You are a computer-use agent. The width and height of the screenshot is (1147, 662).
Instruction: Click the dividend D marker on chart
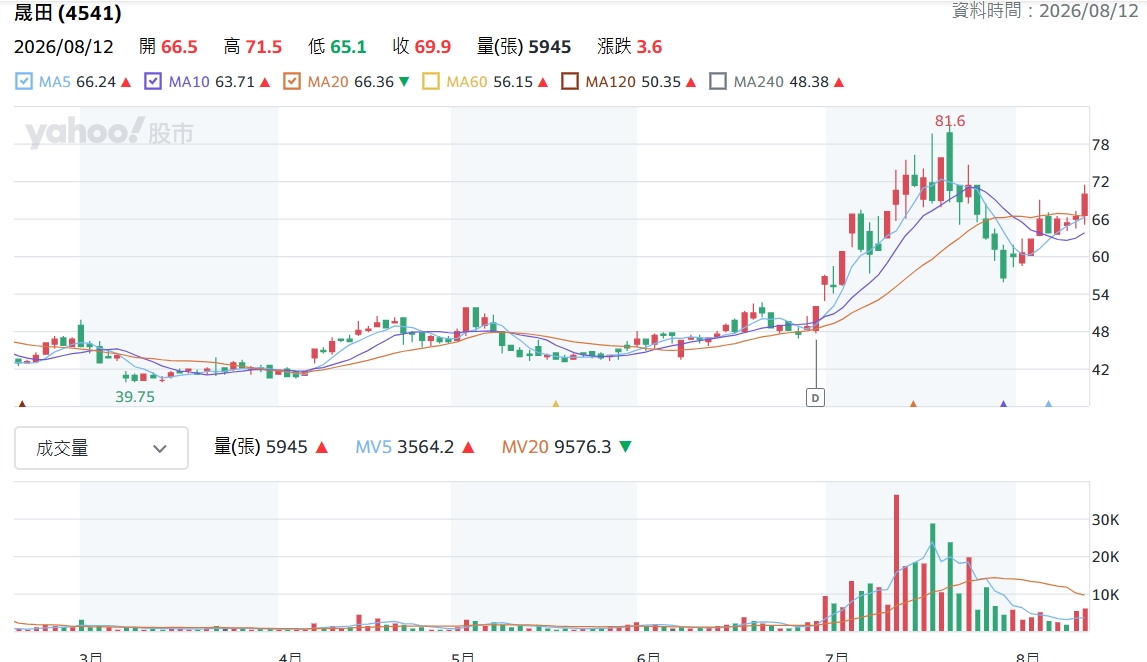815,397
